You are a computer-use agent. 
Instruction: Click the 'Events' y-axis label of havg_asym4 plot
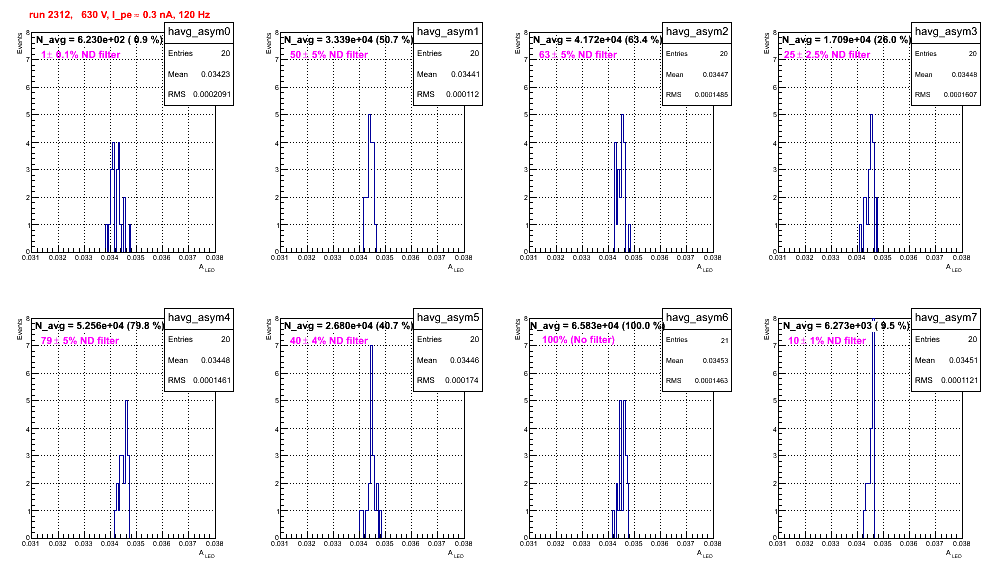[20, 329]
